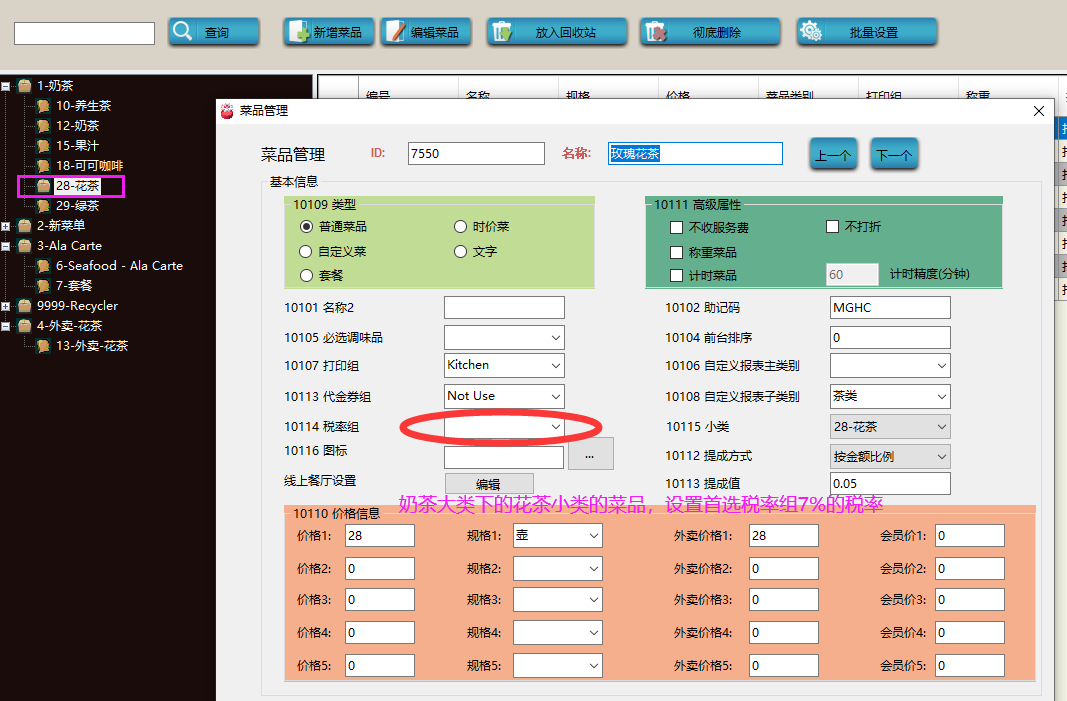Select the 28-花茶 tree node
1067x701 pixels.
coord(78,186)
